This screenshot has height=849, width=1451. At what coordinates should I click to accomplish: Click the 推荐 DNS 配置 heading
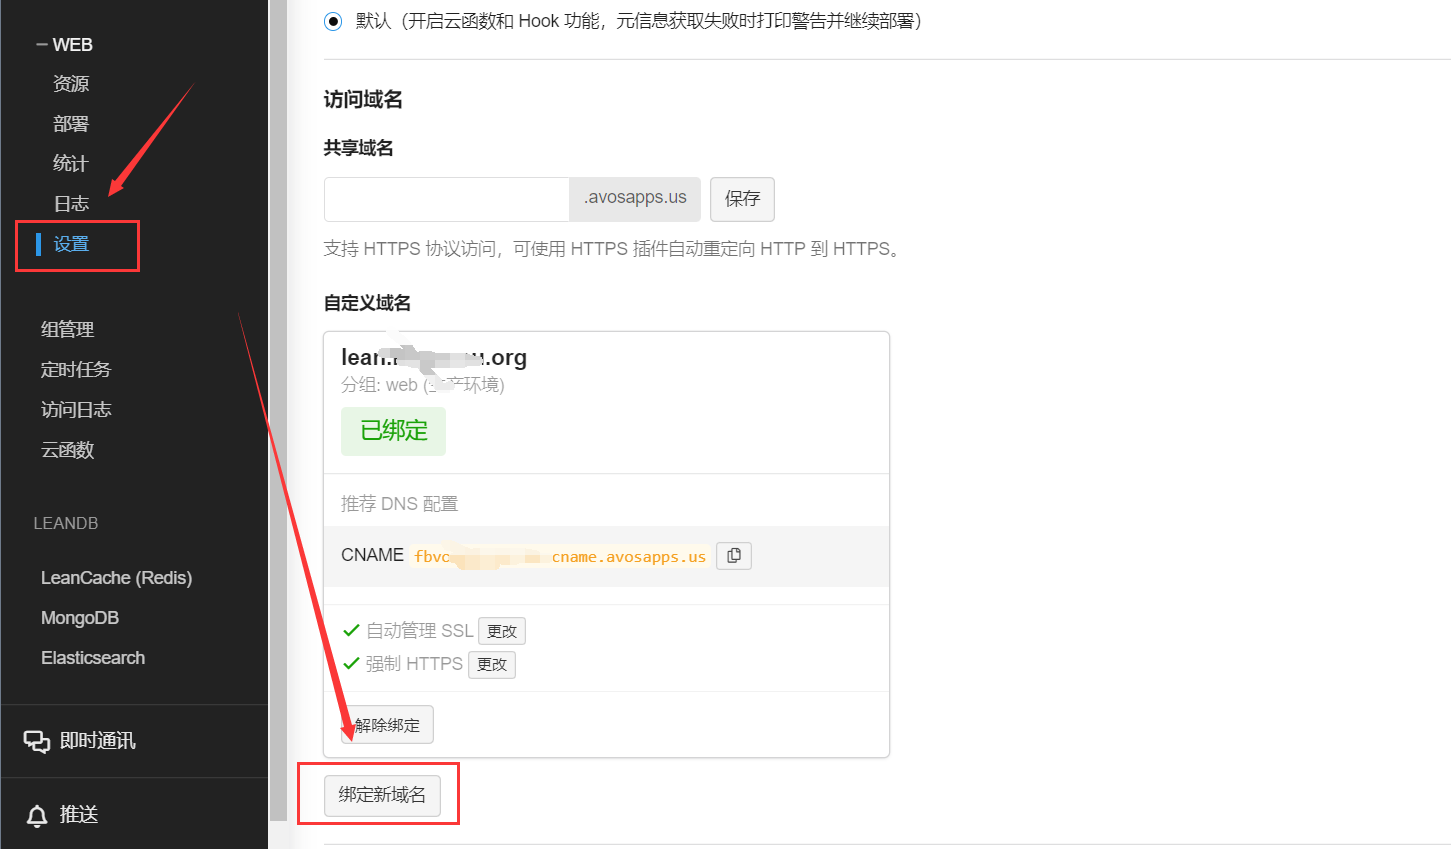399,504
